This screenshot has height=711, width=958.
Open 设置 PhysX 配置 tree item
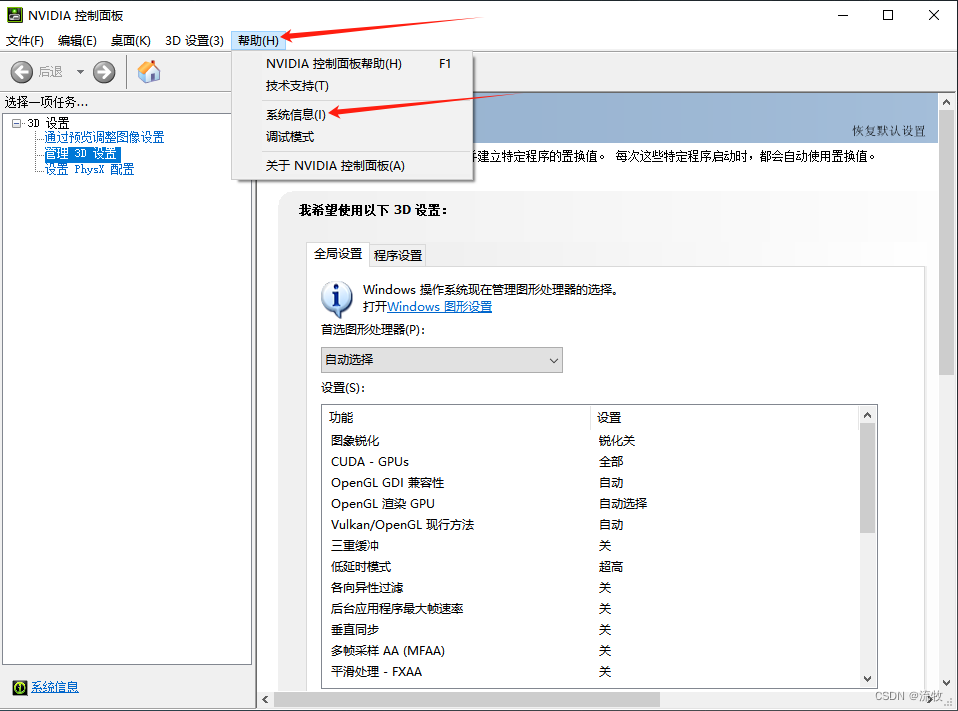click(90, 169)
